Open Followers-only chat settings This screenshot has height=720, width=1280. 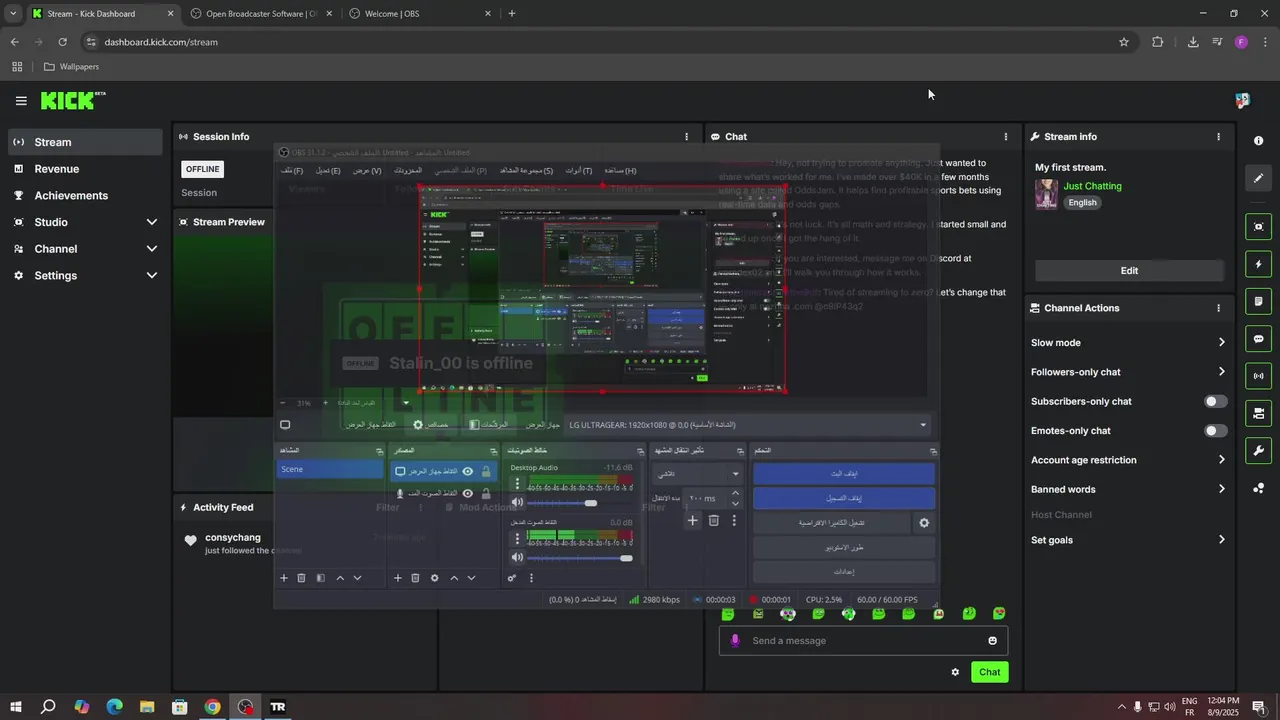pos(1129,372)
